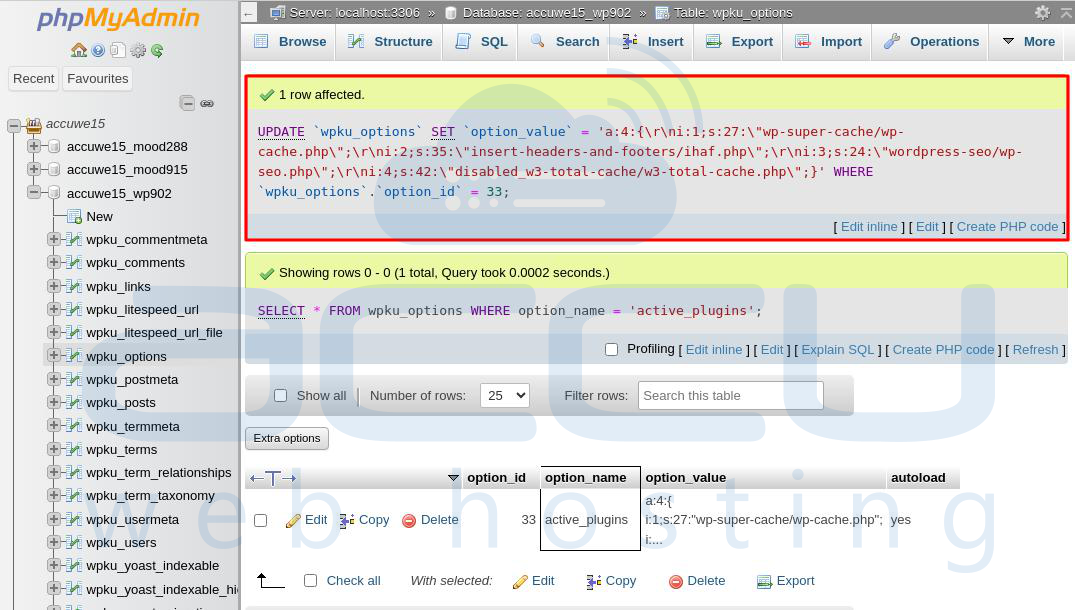
Task: Select the active_plugins row checkbox
Action: point(261,520)
